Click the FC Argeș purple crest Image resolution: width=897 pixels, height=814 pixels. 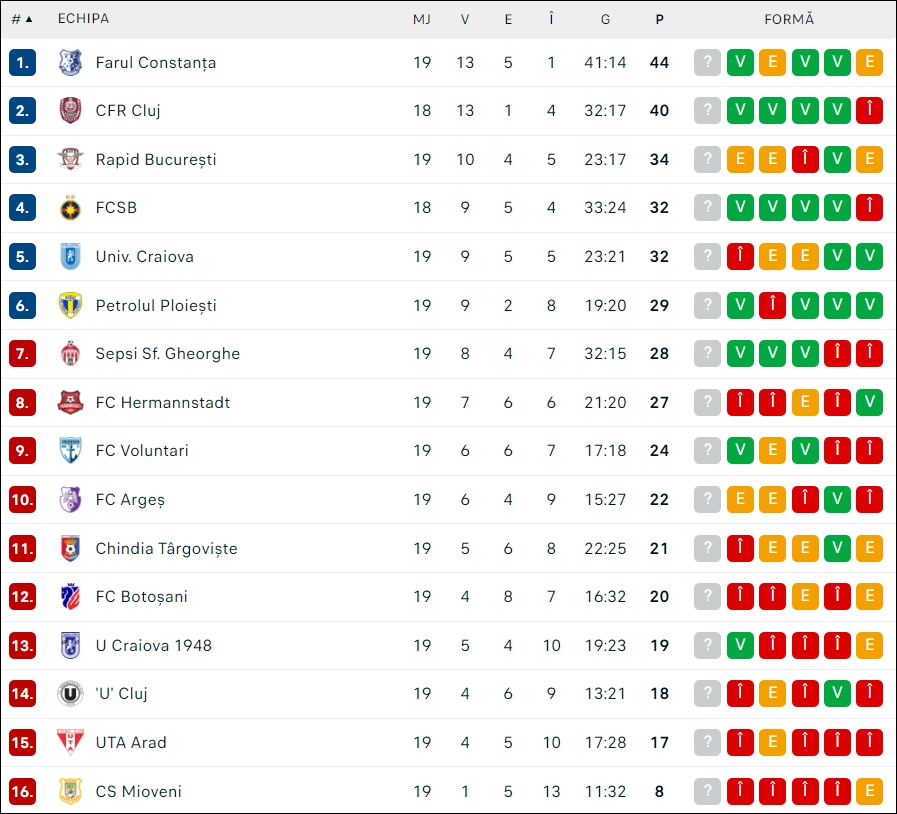tap(70, 499)
